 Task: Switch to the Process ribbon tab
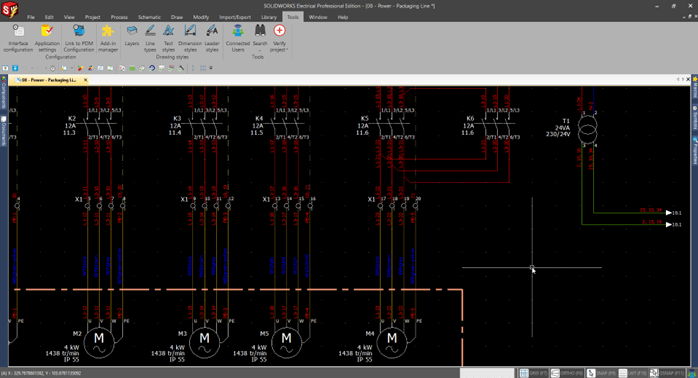[119, 17]
